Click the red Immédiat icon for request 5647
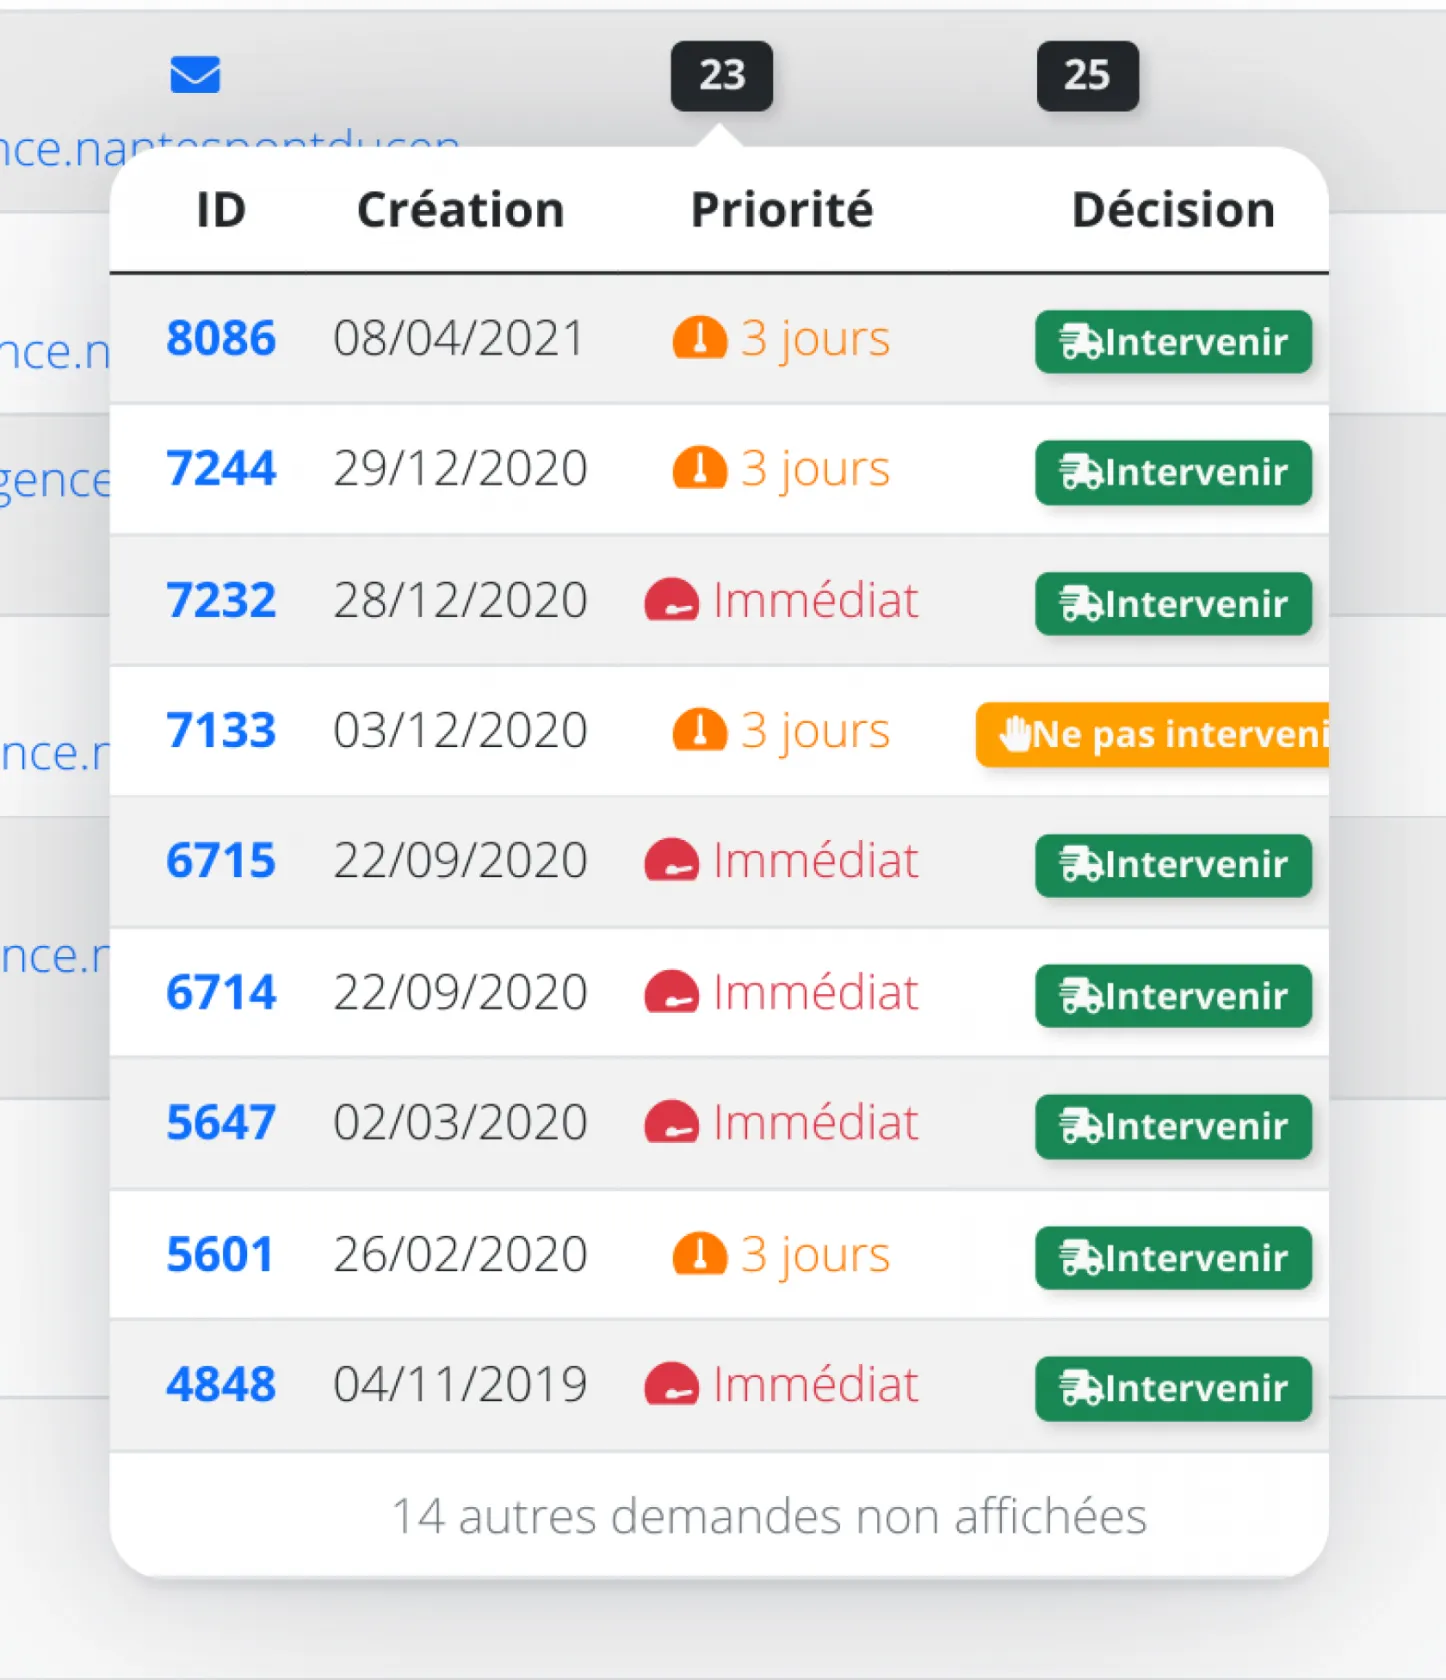This screenshot has height=1680, width=1446. [x=671, y=1122]
